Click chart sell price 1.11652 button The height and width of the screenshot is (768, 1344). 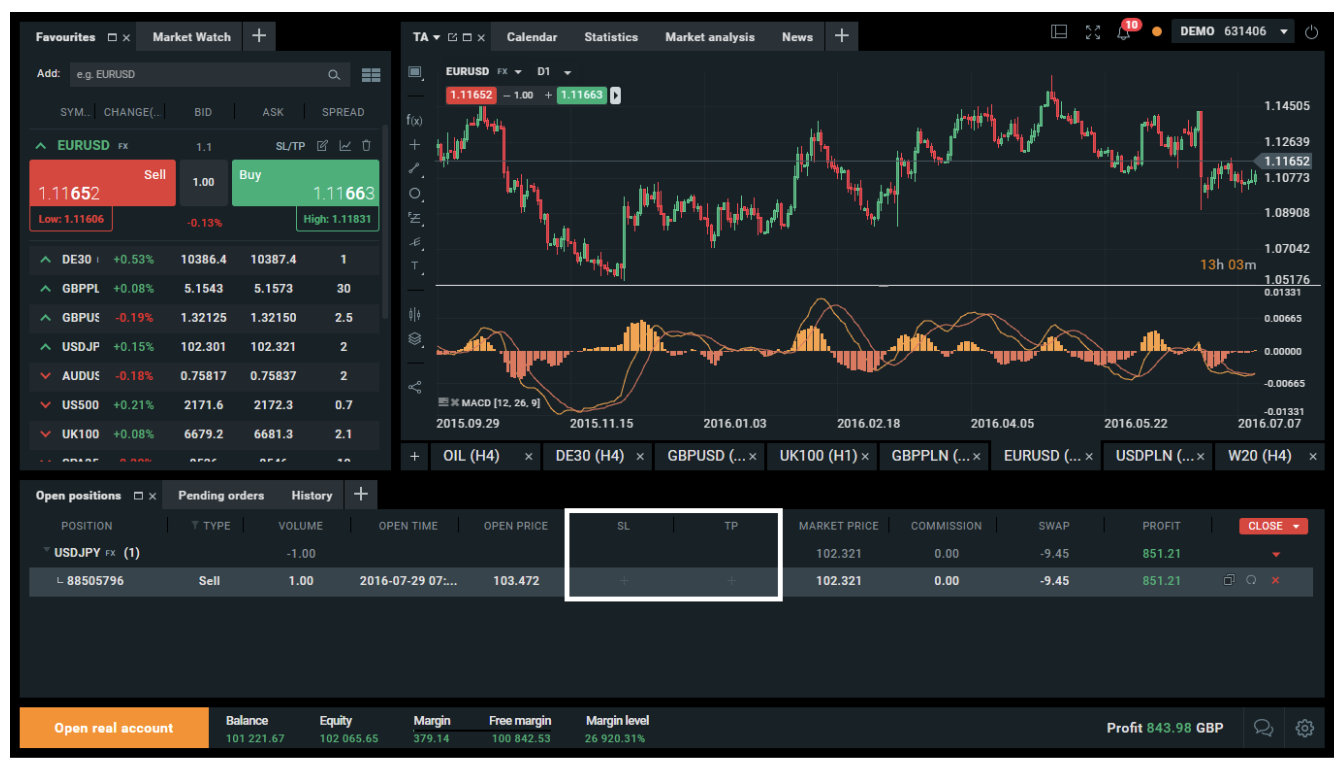(471, 95)
